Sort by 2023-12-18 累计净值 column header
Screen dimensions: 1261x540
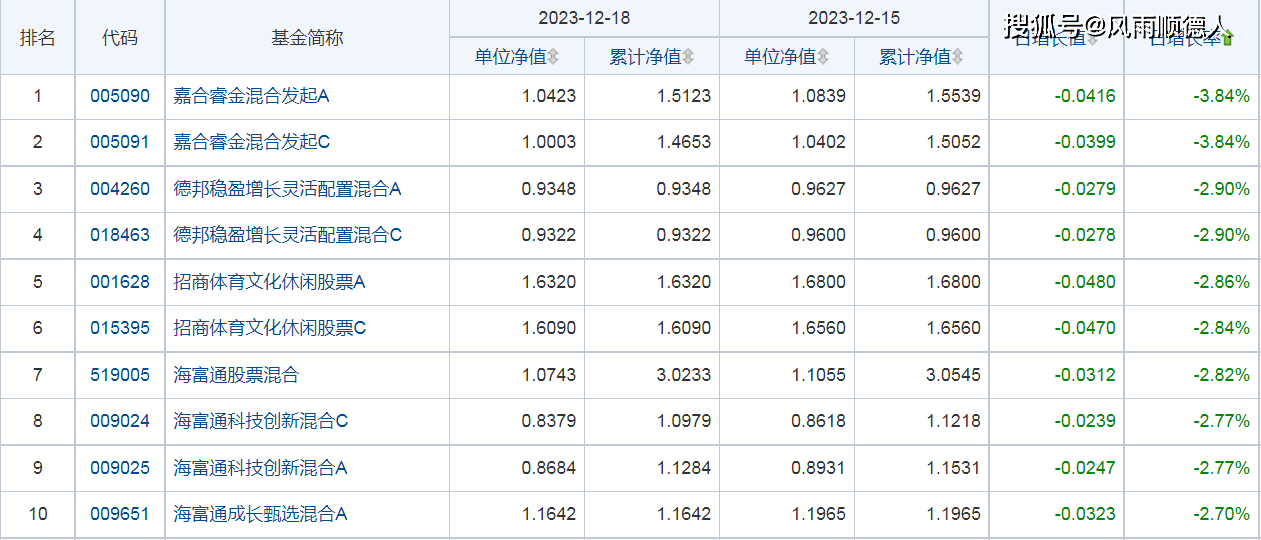click(x=645, y=57)
